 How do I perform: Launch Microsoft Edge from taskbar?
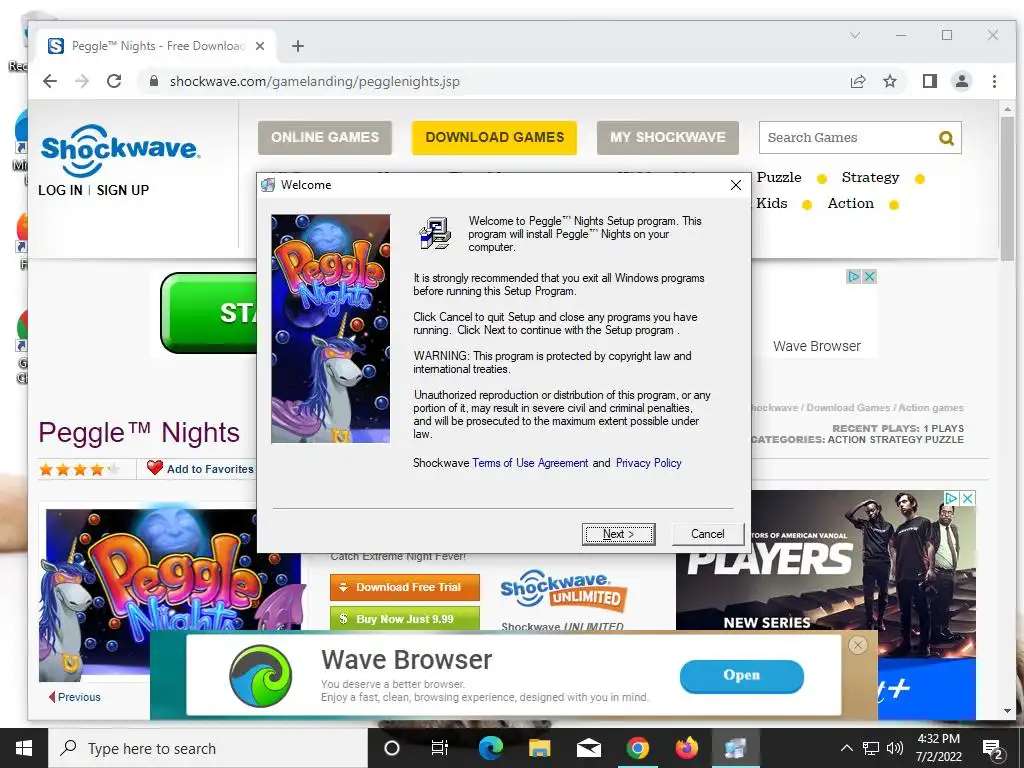point(490,748)
